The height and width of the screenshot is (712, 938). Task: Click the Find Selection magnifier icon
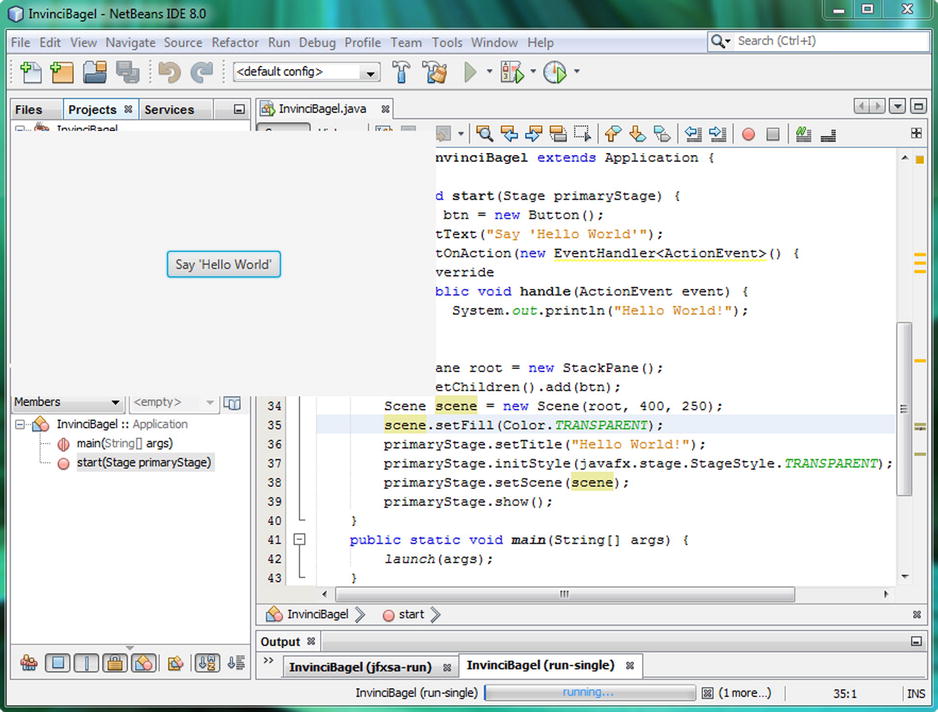tap(485, 134)
